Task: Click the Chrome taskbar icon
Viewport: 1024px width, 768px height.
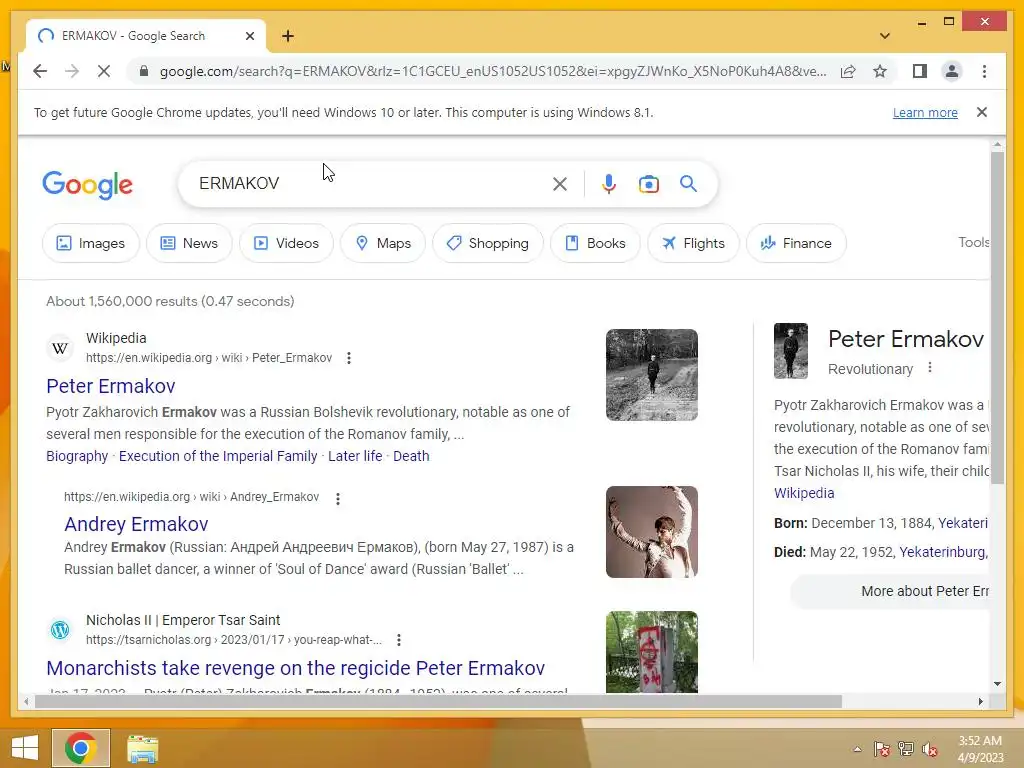Action: pyautogui.click(x=81, y=748)
